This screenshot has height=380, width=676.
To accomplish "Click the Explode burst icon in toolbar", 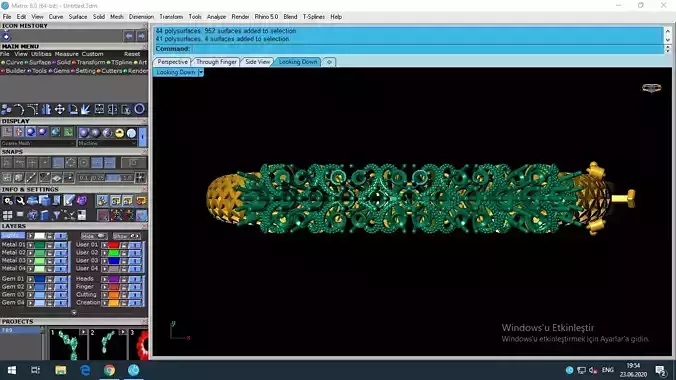I will (x=86, y=109).
